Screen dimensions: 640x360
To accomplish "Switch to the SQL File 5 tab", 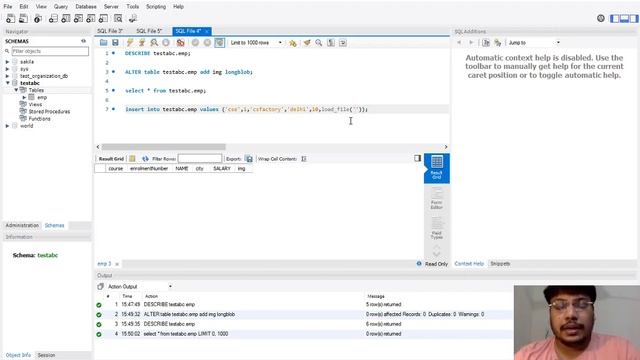I will coord(149,31).
